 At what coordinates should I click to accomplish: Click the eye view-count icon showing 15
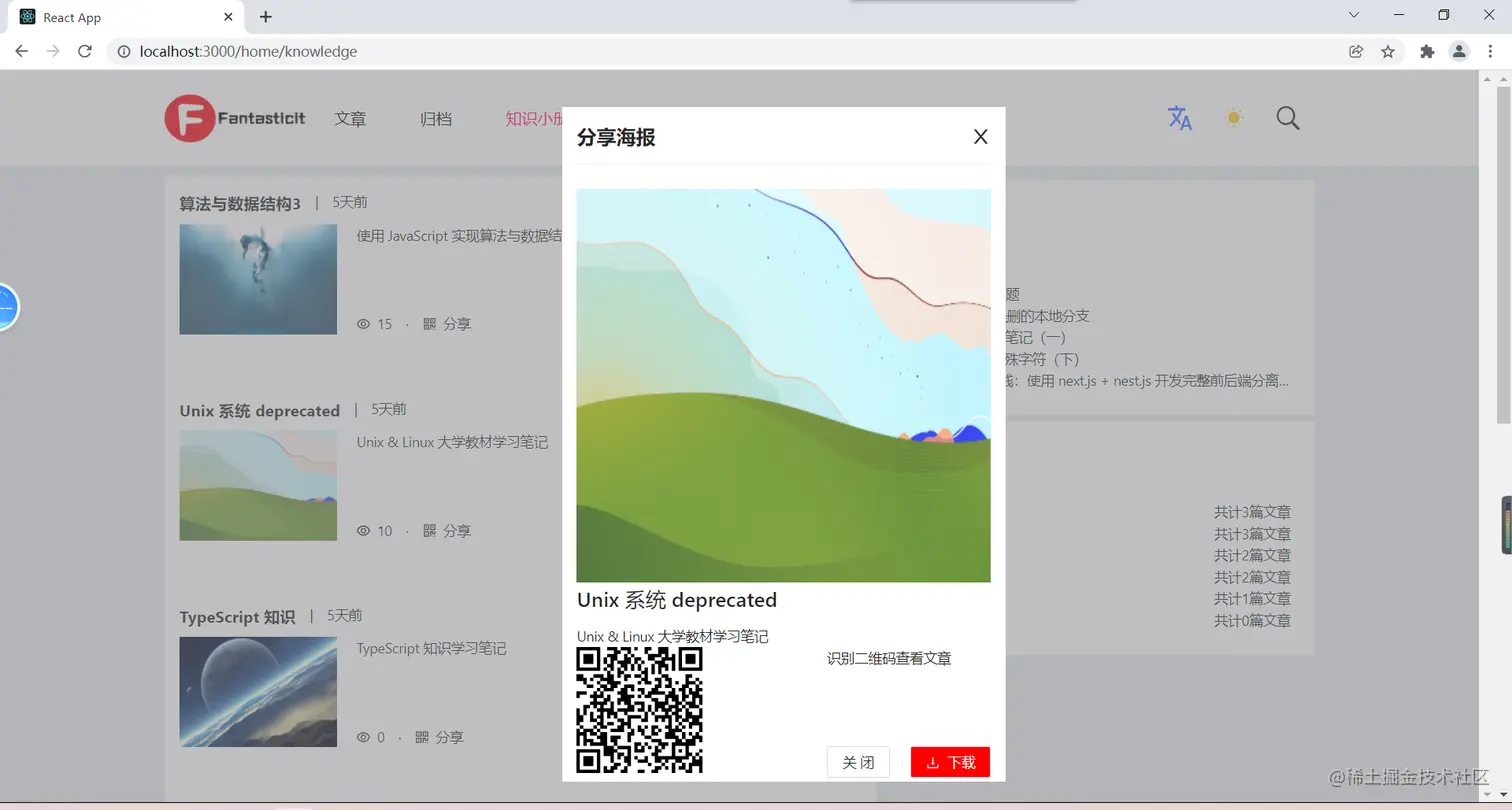click(363, 324)
